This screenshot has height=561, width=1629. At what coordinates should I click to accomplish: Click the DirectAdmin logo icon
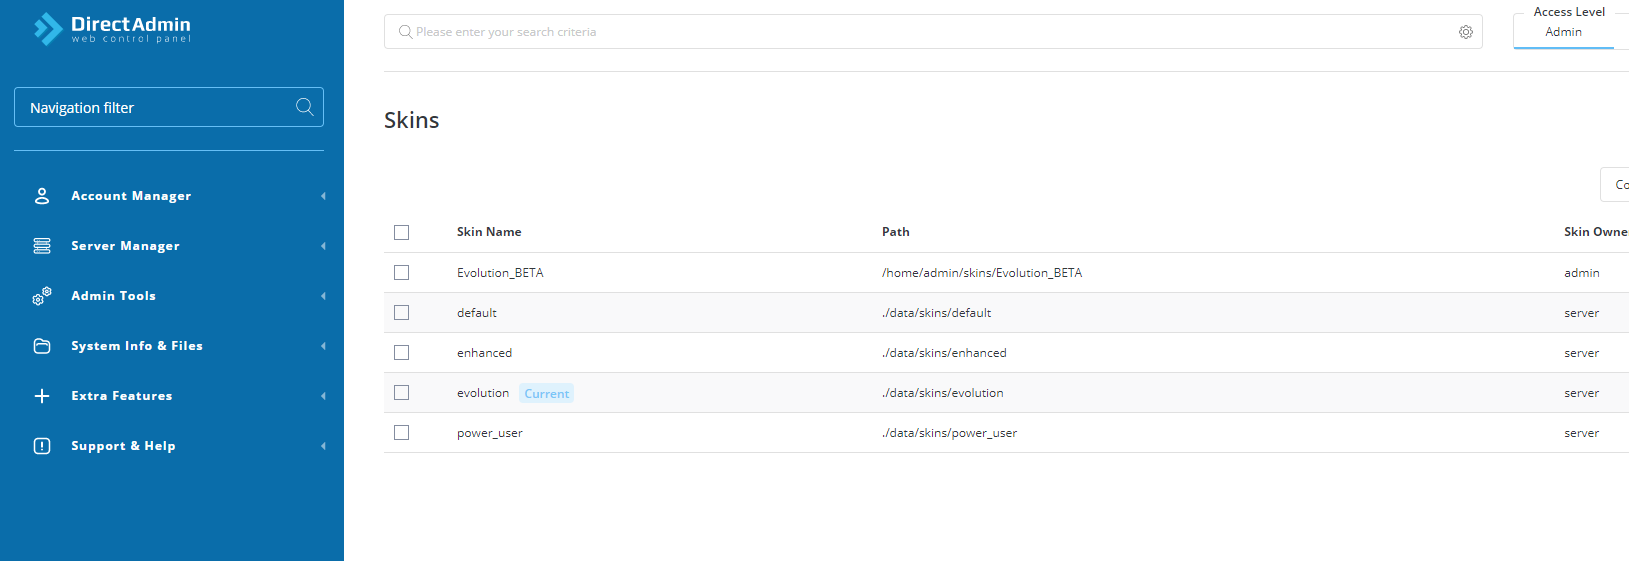48,29
